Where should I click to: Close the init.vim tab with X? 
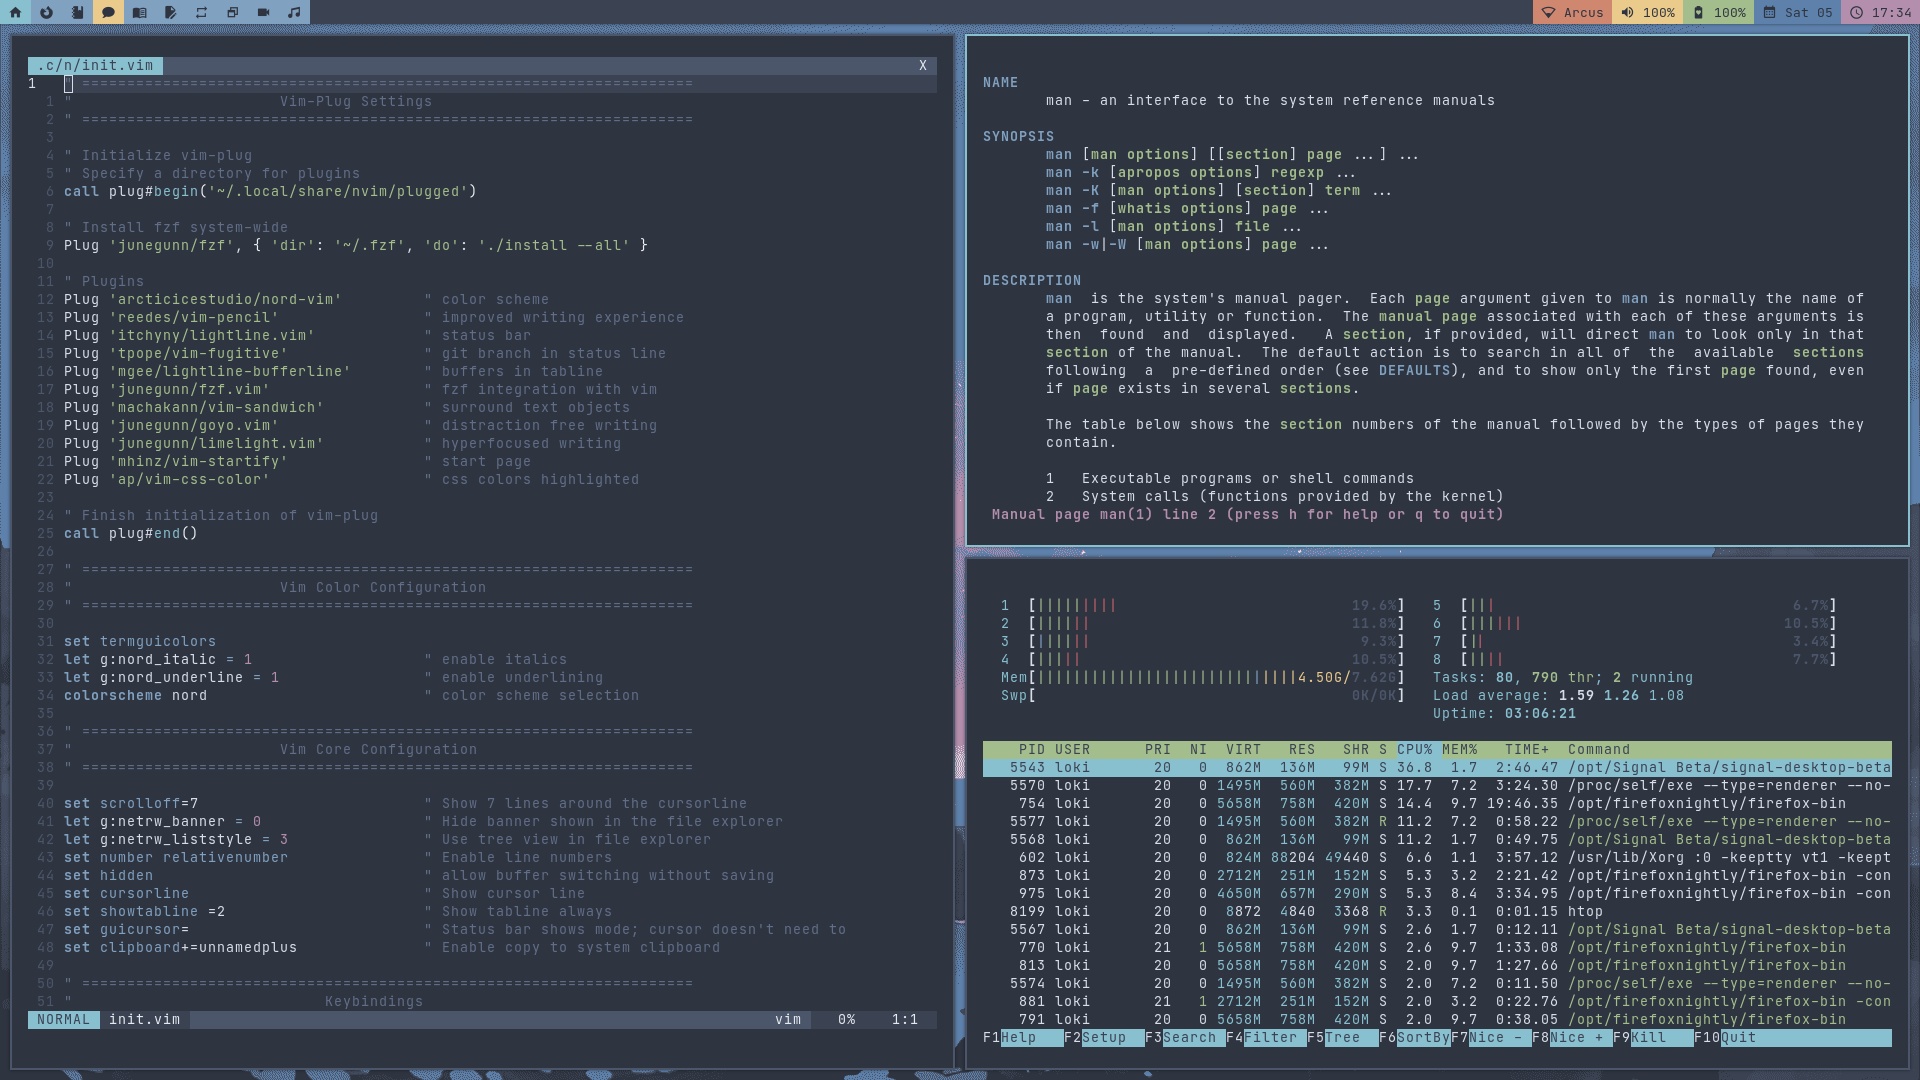point(922,66)
